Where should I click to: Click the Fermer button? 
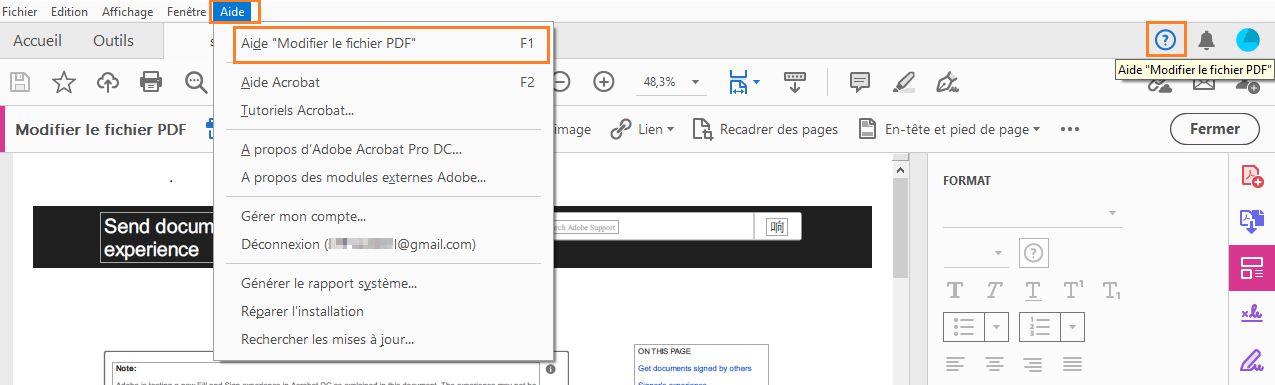coord(1215,129)
